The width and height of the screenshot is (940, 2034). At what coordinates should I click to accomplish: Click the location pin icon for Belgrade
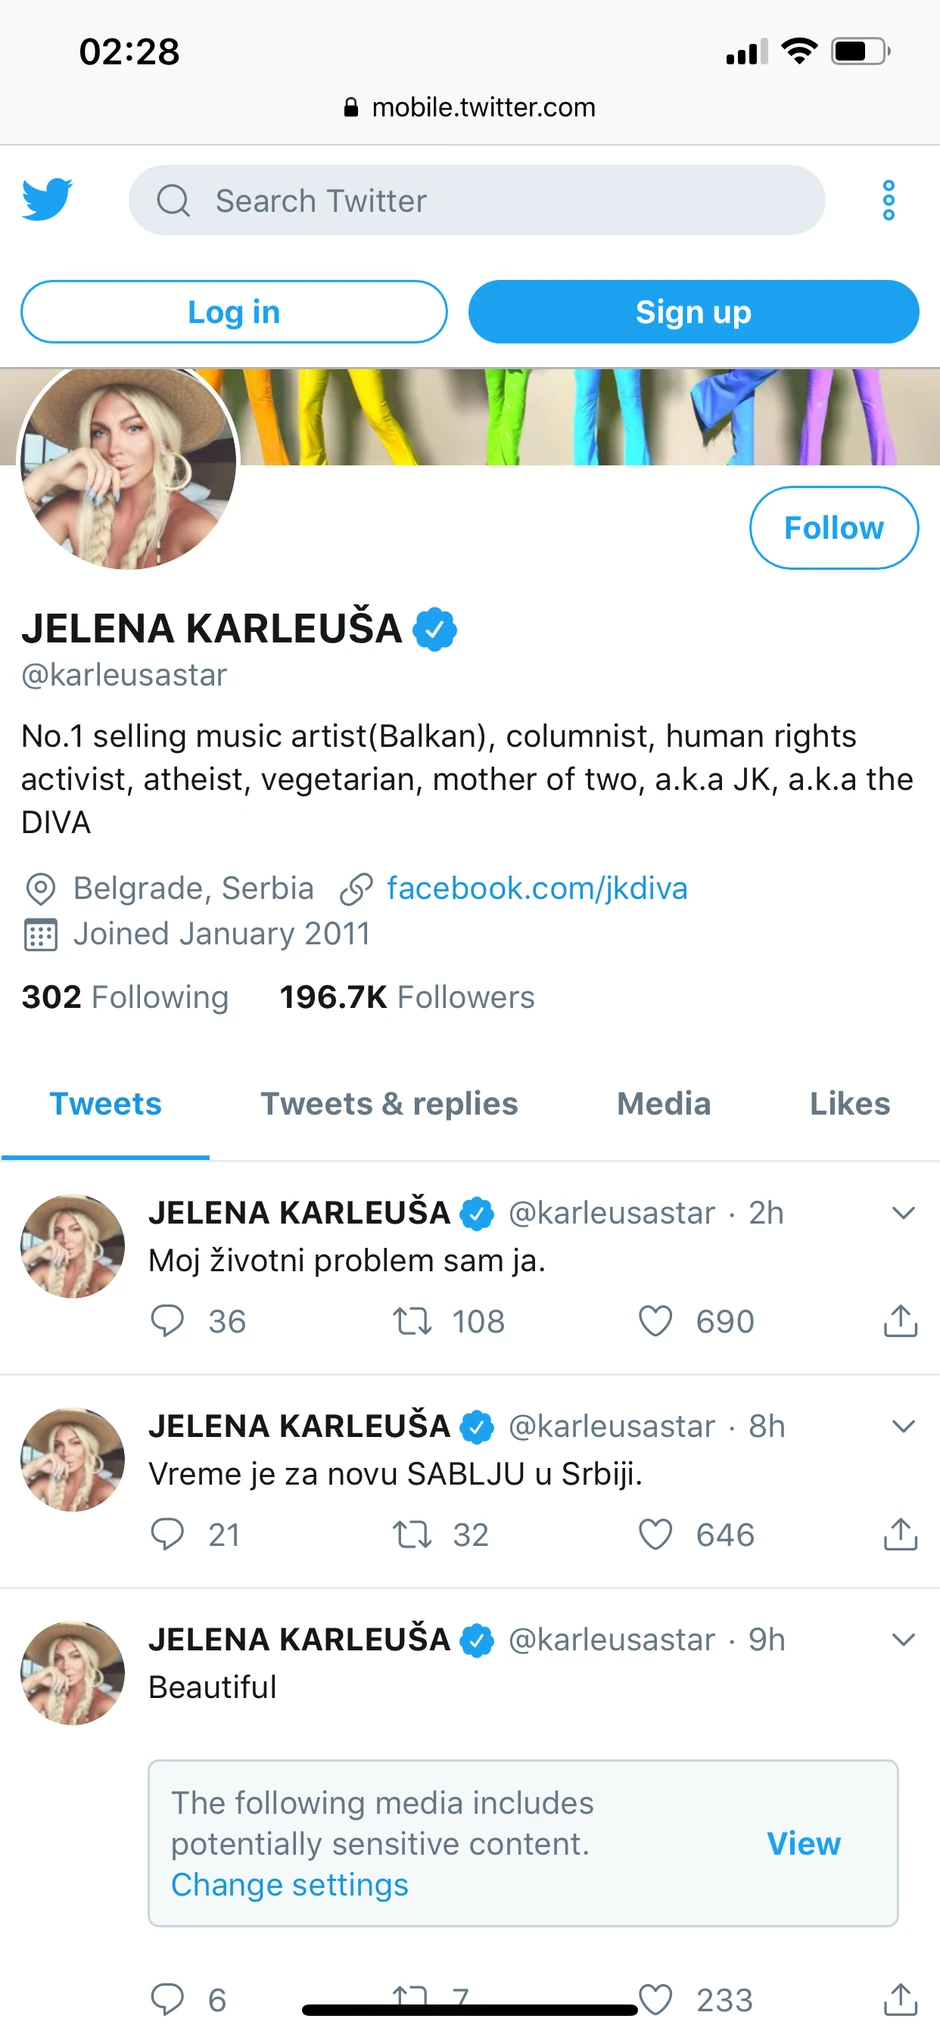point(40,888)
